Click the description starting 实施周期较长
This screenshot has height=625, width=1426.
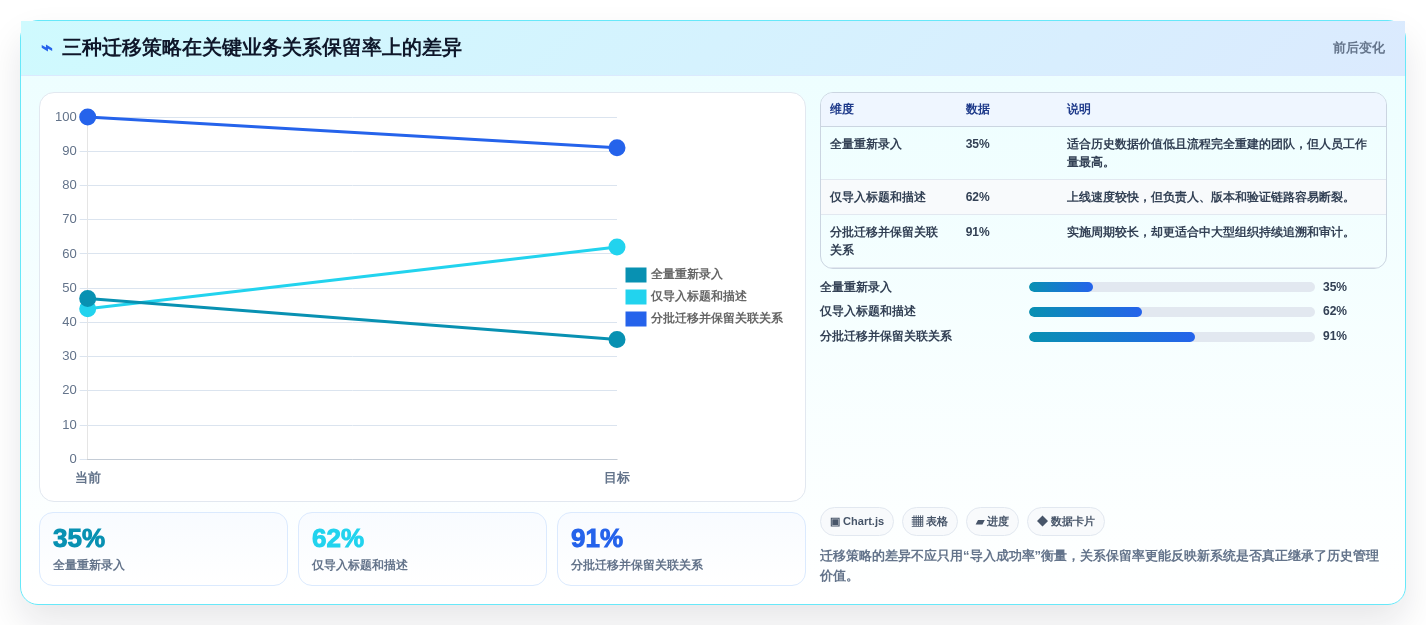(x=1211, y=232)
